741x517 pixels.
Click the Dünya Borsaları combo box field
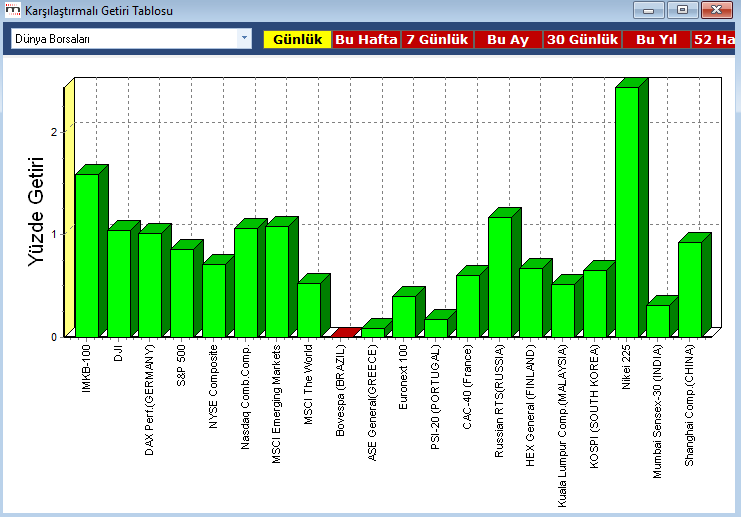131,39
